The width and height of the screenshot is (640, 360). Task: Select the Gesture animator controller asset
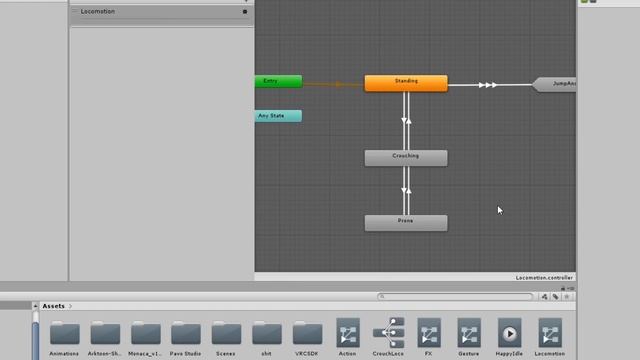469,337
